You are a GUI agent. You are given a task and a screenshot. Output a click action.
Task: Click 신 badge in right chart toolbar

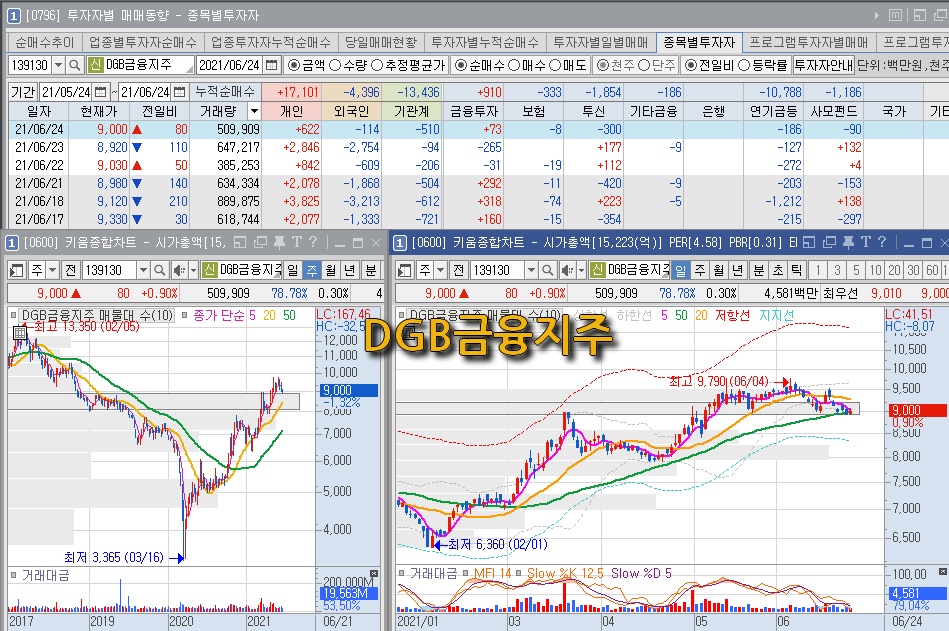[x=598, y=270]
